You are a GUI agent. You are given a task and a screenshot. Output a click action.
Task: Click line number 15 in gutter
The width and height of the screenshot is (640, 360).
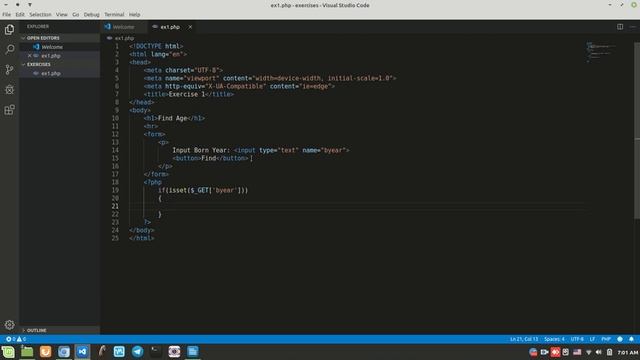[x=115, y=158]
